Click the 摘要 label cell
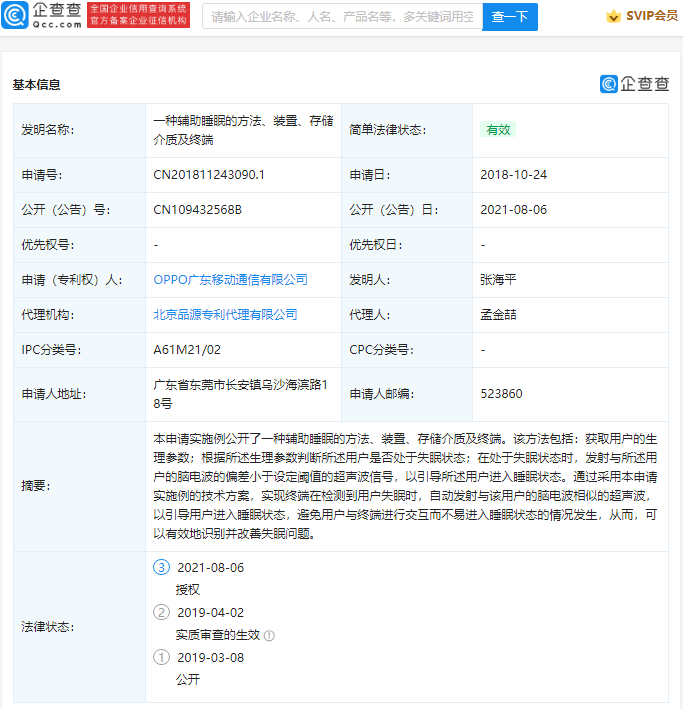This screenshot has width=683, height=709. pyautogui.click(x=80, y=486)
